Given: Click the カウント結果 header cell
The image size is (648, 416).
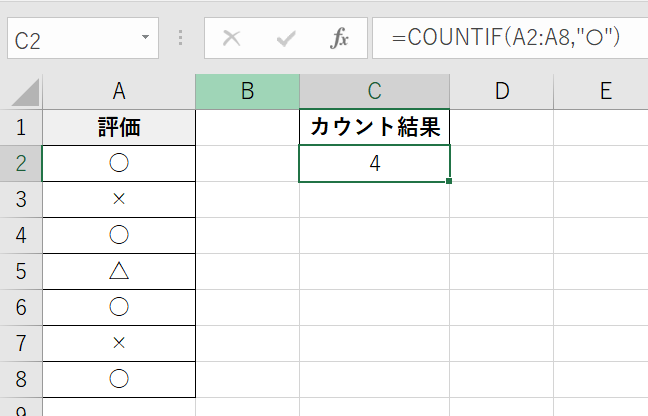Looking at the screenshot, I should click(374, 127).
